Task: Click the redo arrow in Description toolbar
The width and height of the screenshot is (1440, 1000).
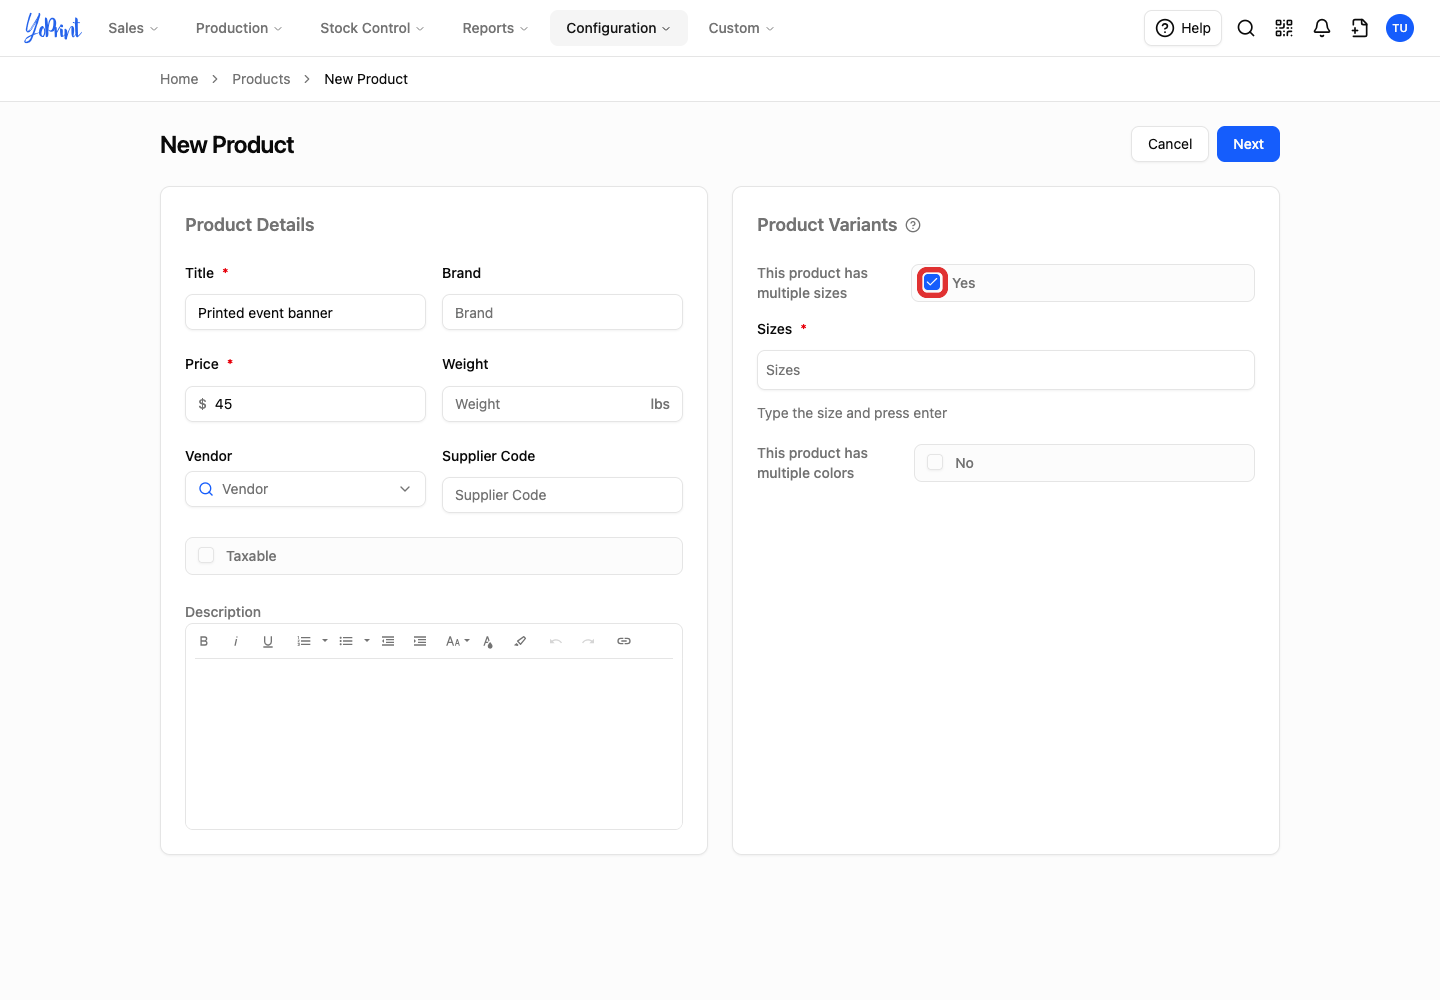Action: click(x=588, y=641)
